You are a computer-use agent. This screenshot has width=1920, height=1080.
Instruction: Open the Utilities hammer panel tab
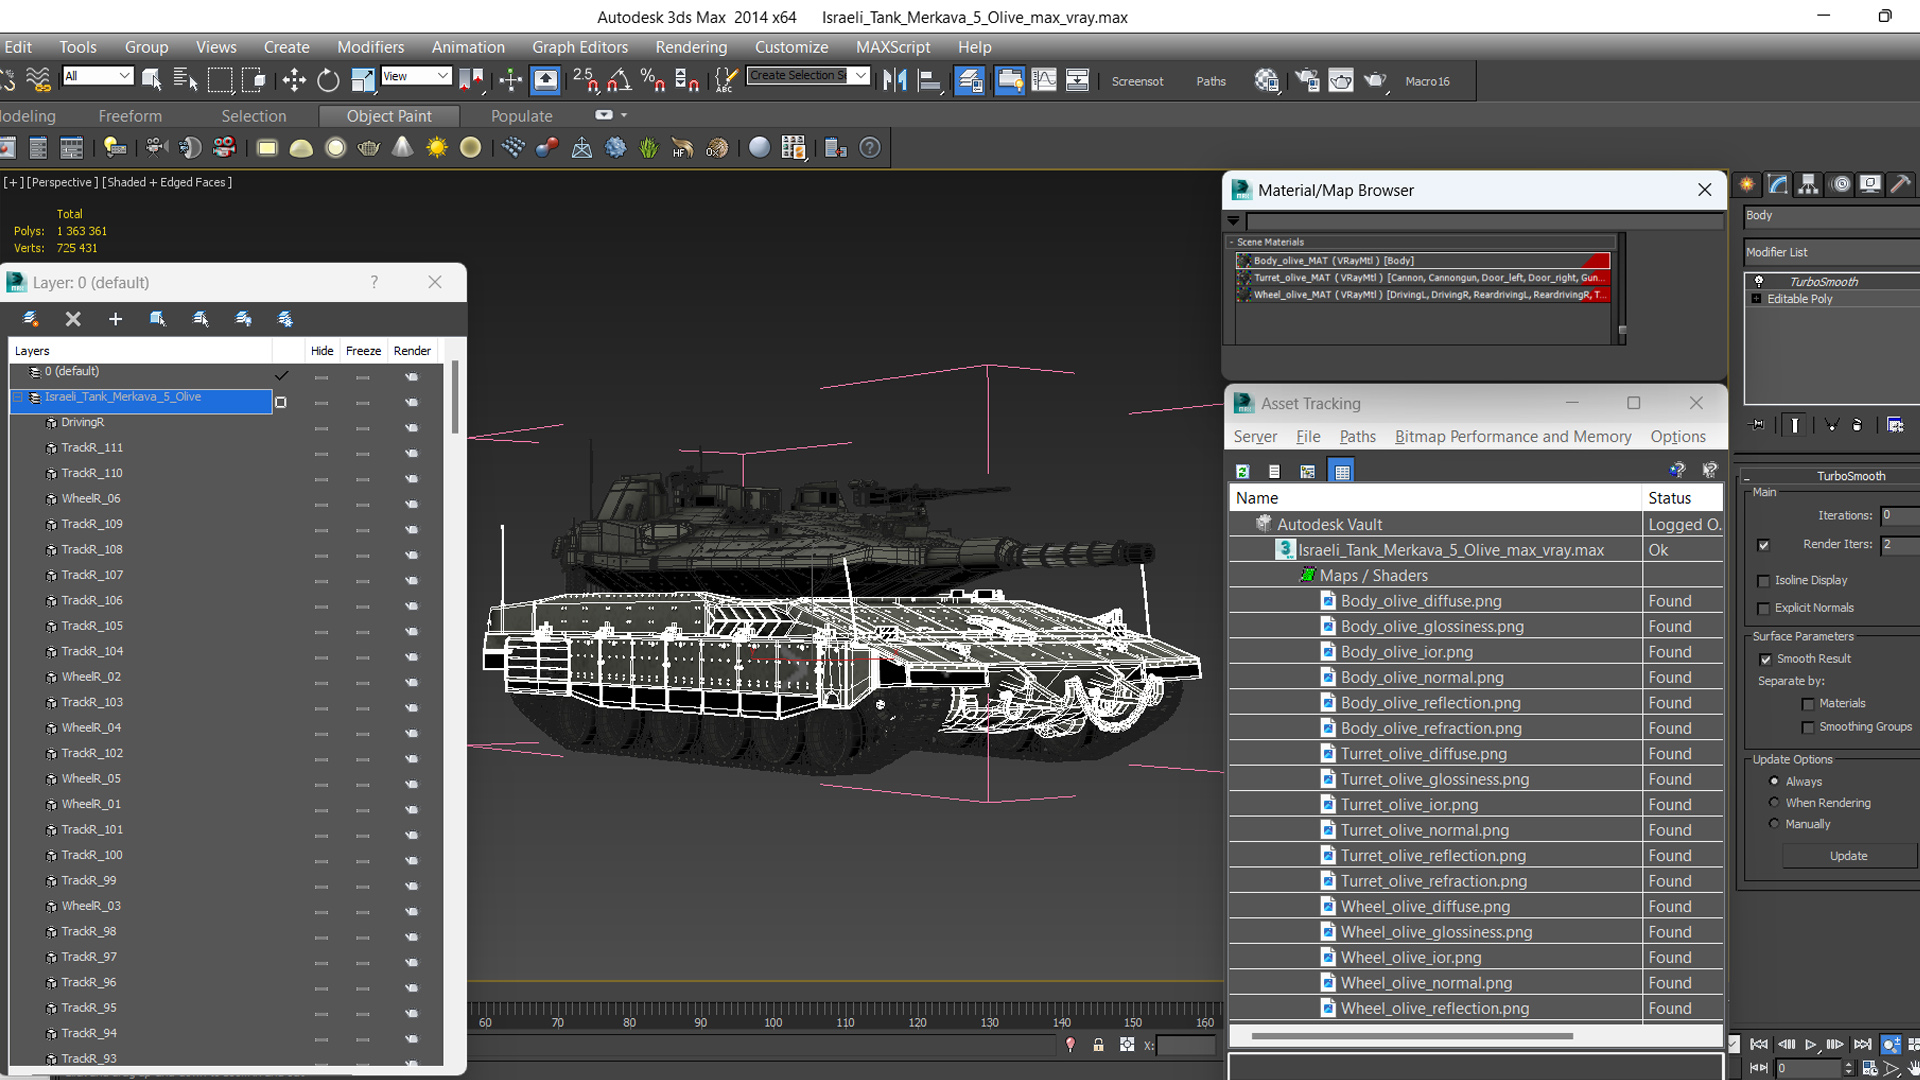(x=1901, y=184)
